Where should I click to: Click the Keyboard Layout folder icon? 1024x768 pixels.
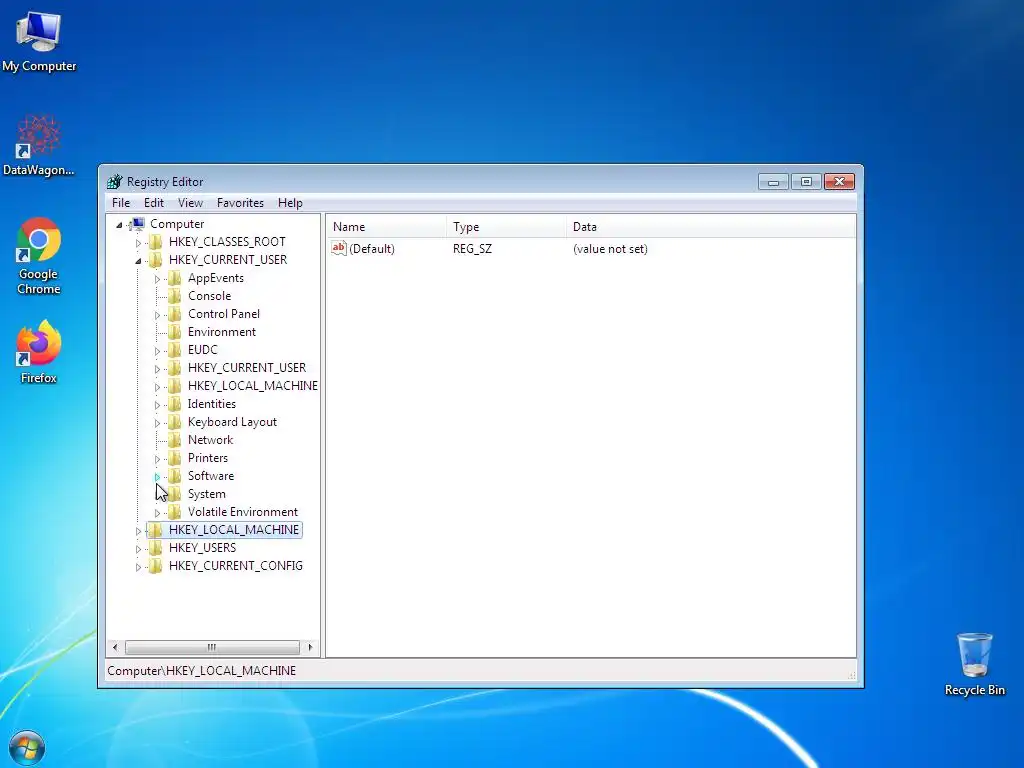pyautogui.click(x=174, y=422)
